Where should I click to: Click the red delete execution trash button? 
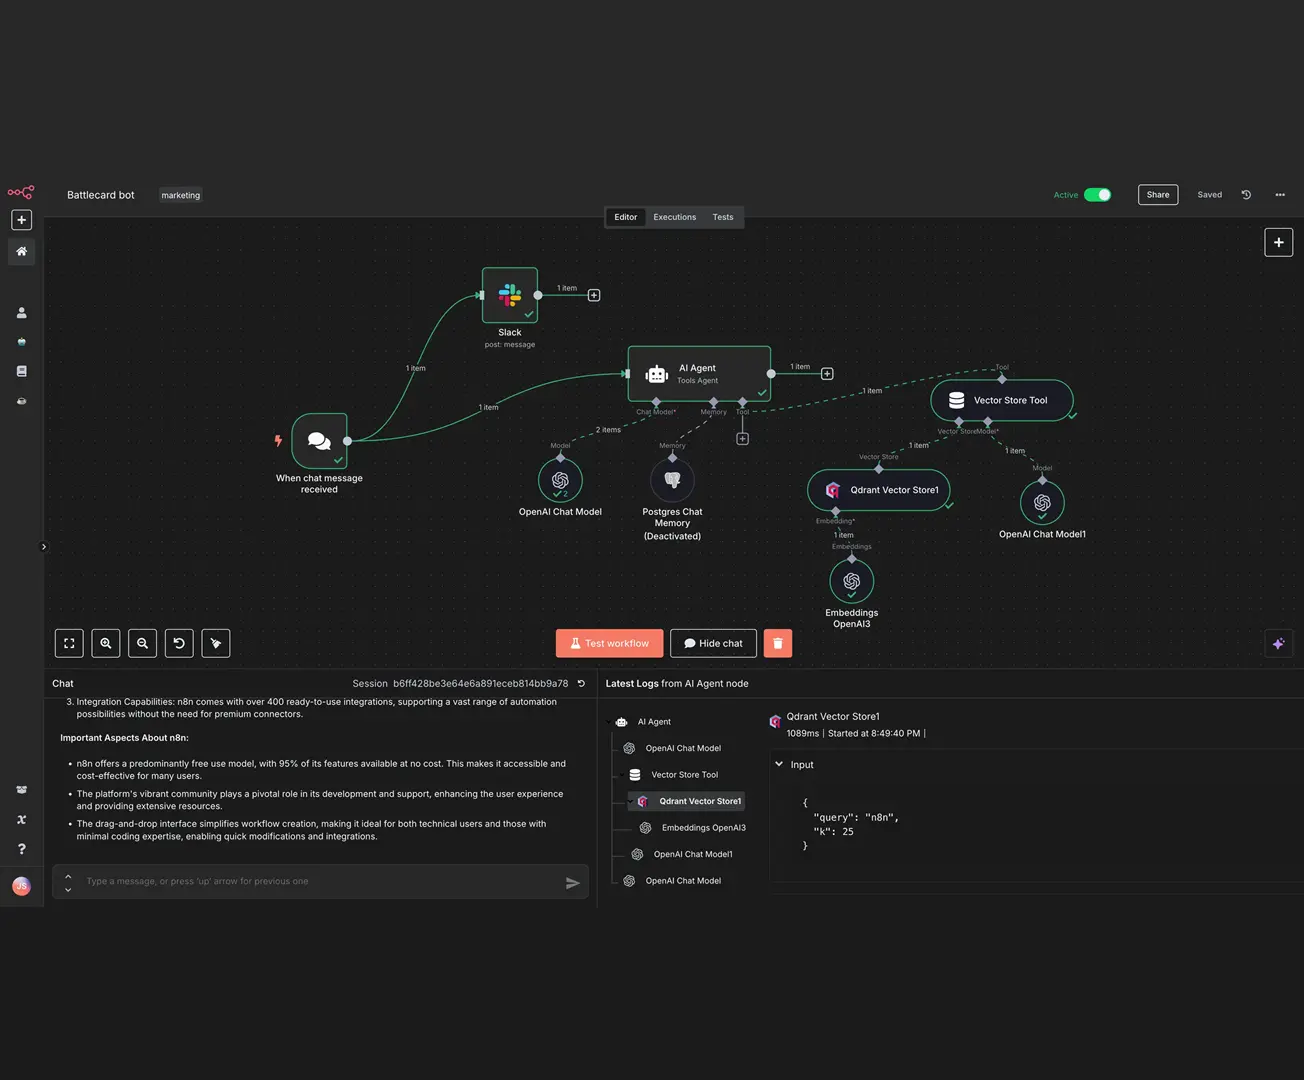(x=778, y=643)
